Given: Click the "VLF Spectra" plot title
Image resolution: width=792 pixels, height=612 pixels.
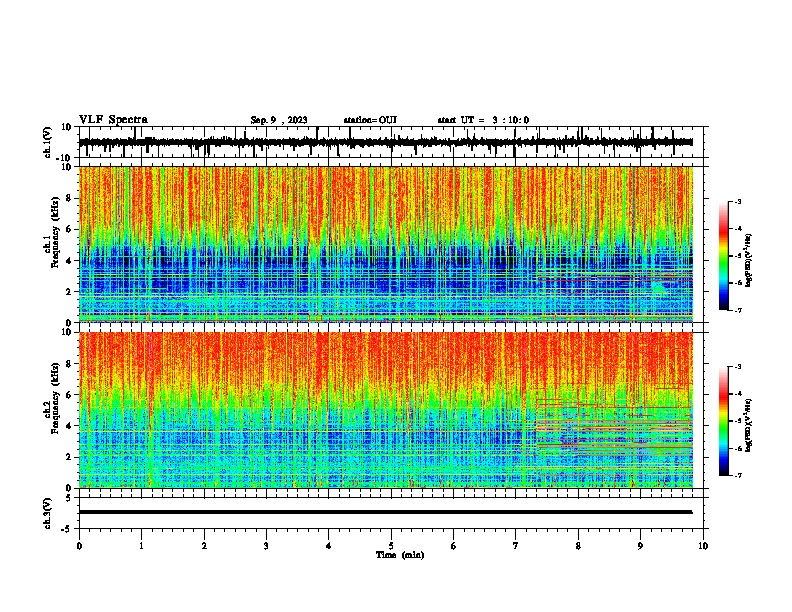Looking at the screenshot, I should point(113,120).
